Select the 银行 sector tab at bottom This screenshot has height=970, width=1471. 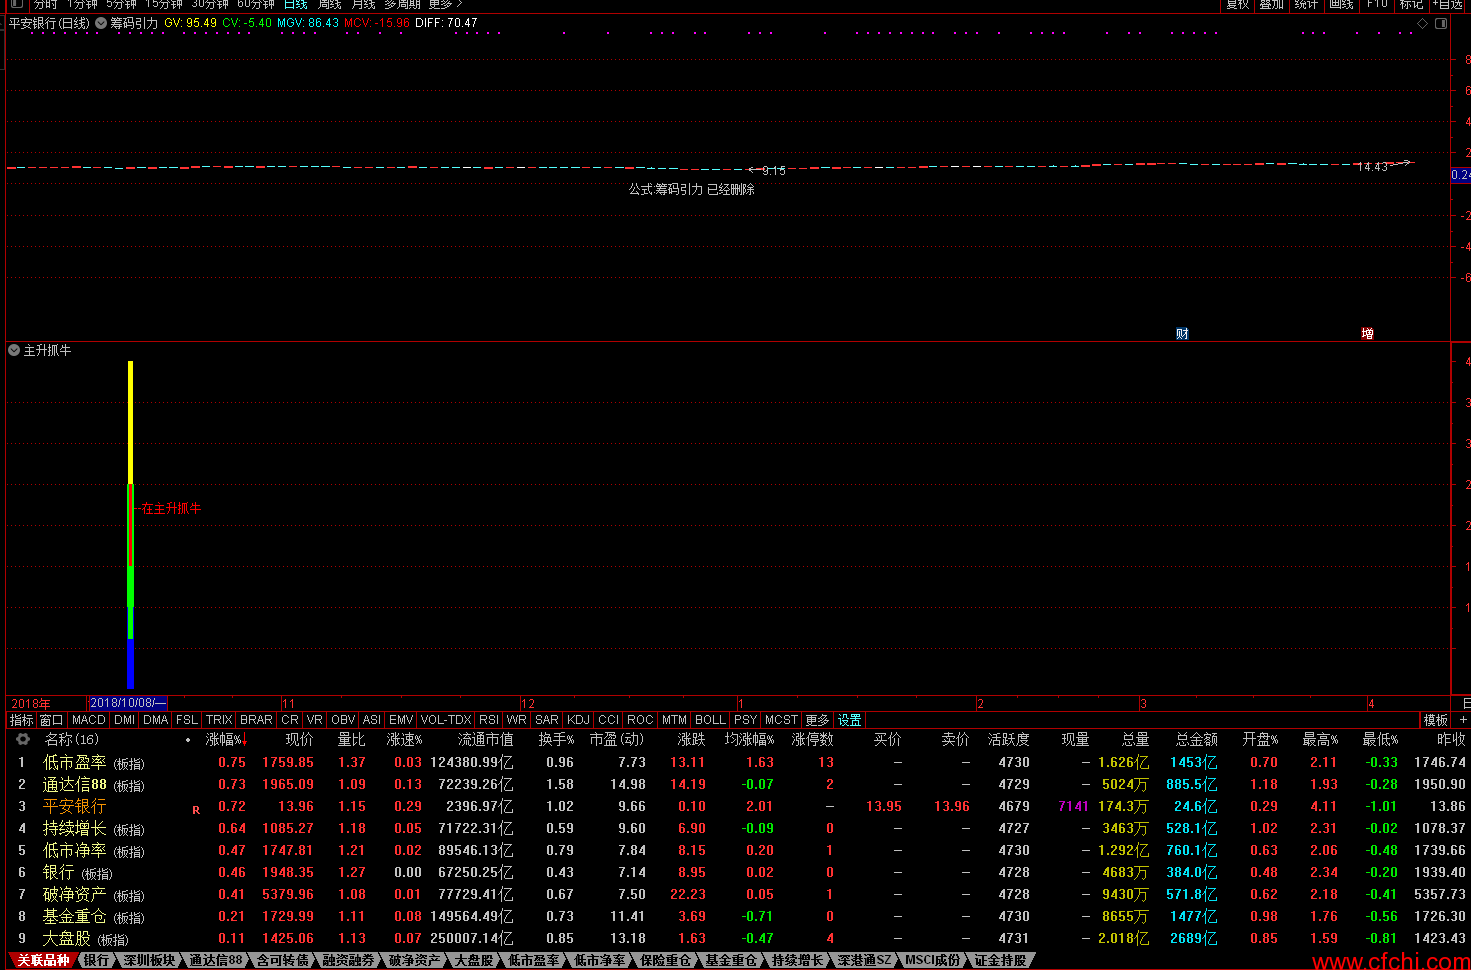click(96, 960)
